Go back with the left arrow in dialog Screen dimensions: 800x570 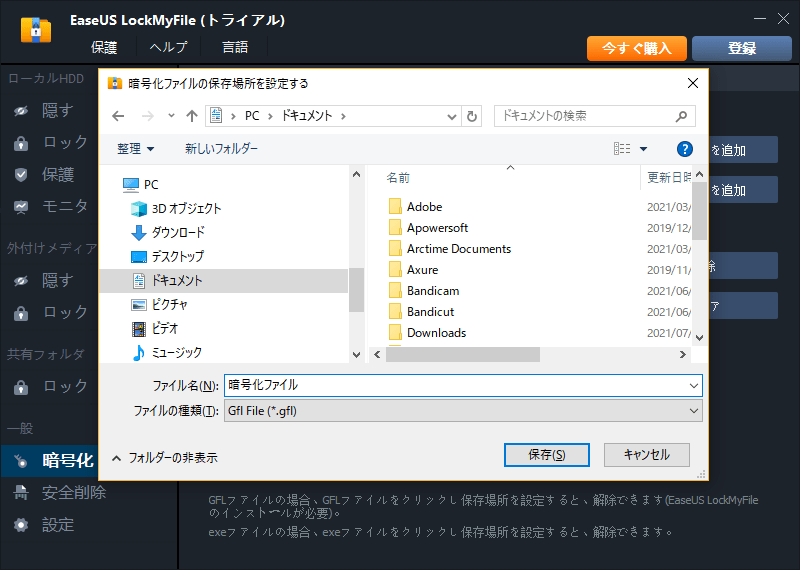pyautogui.click(x=118, y=116)
